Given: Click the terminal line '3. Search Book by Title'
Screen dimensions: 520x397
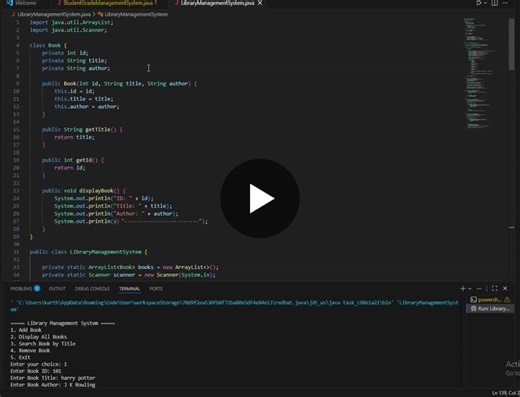Looking at the screenshot, I should [x=43, y=344].
